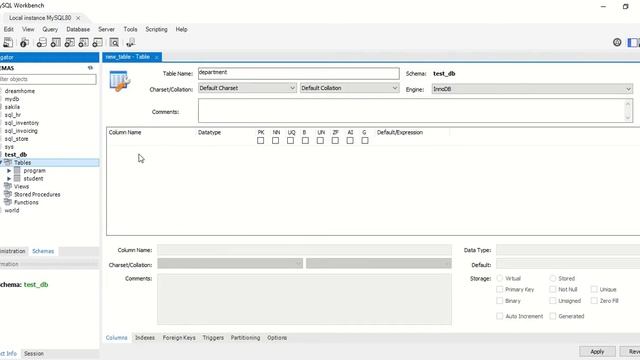This screenshot has height=360, width=640.
Task: Check the ZF zero fill column checkbox
Action: click(335, 140)
